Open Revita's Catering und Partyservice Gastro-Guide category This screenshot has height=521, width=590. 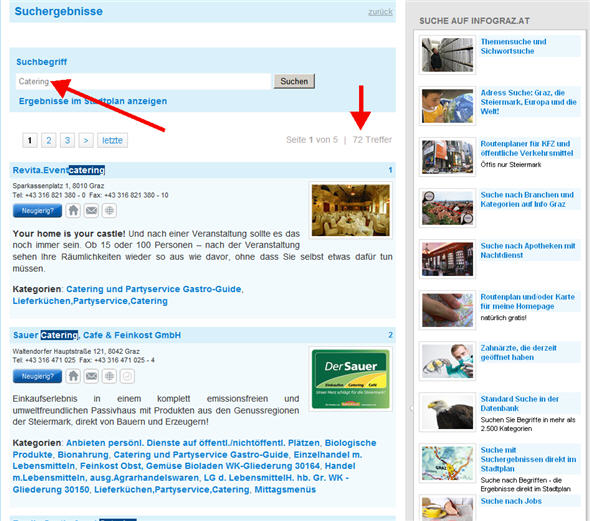[x=154, y=289]
